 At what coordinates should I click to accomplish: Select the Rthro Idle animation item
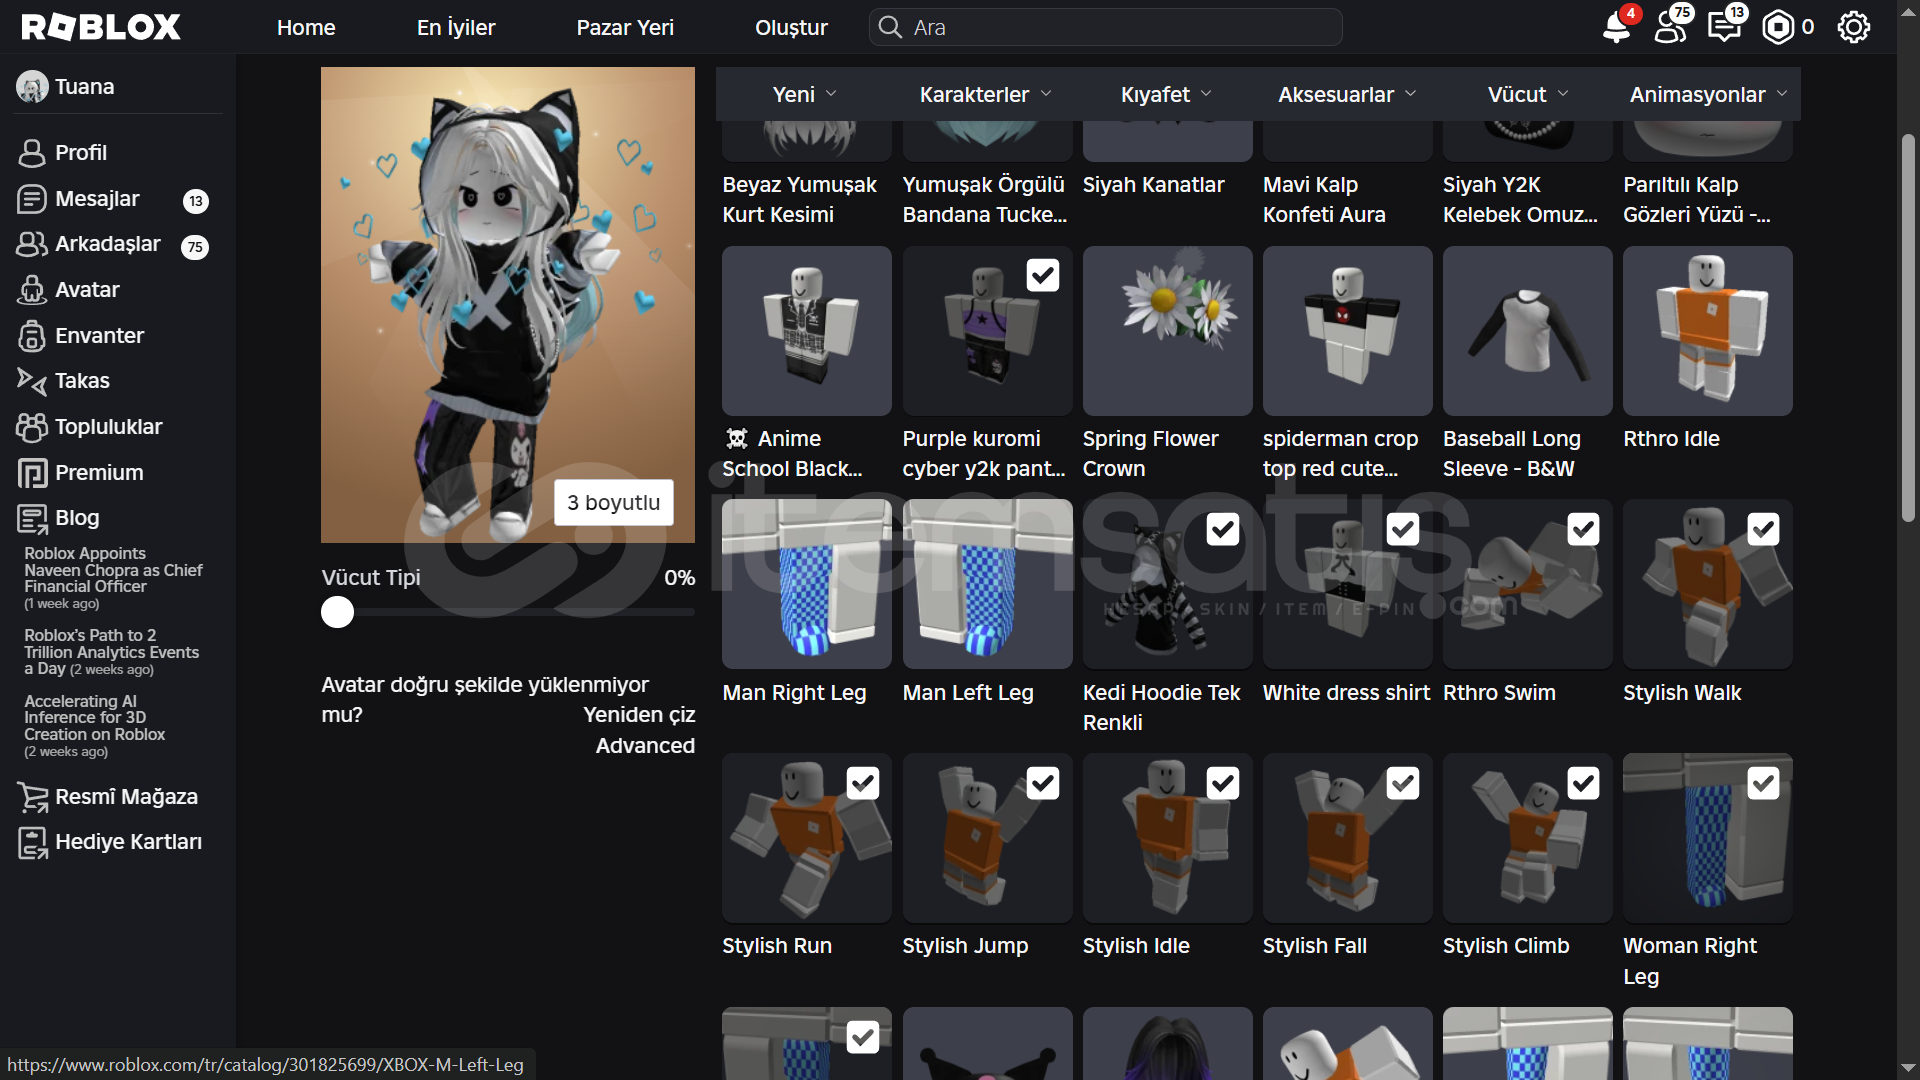point(1707,331)
